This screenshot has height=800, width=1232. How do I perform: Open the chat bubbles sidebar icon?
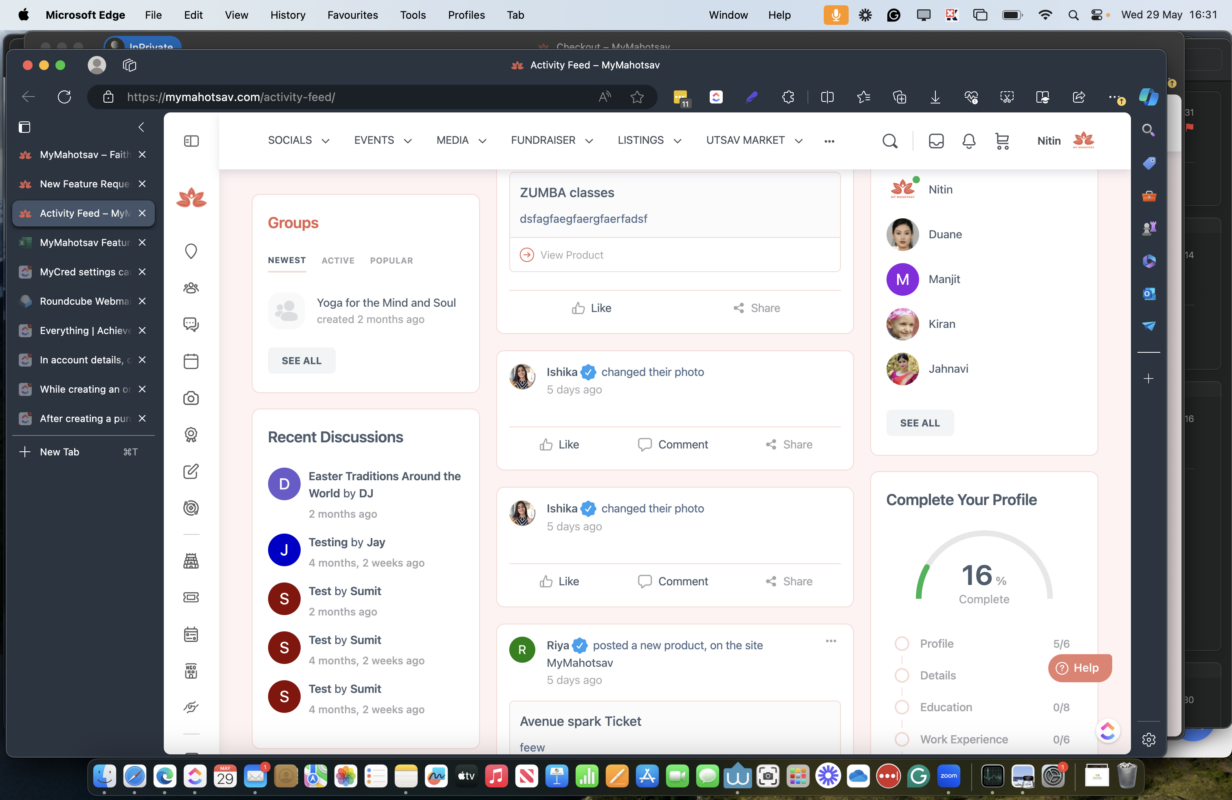pos(191,324)
